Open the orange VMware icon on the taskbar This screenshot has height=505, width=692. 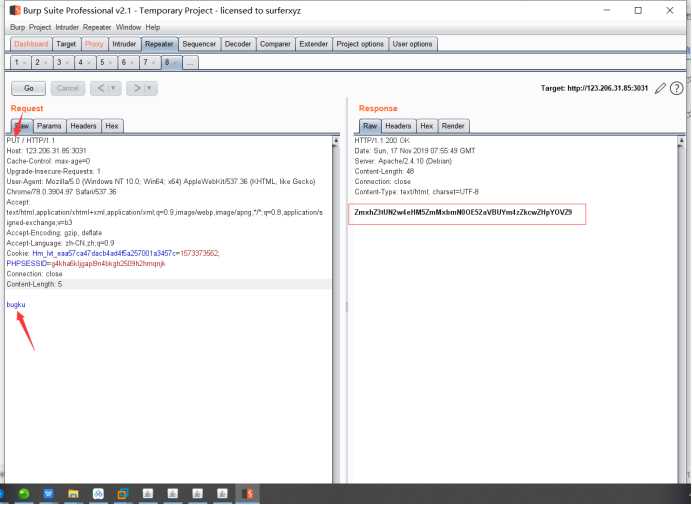122,494
